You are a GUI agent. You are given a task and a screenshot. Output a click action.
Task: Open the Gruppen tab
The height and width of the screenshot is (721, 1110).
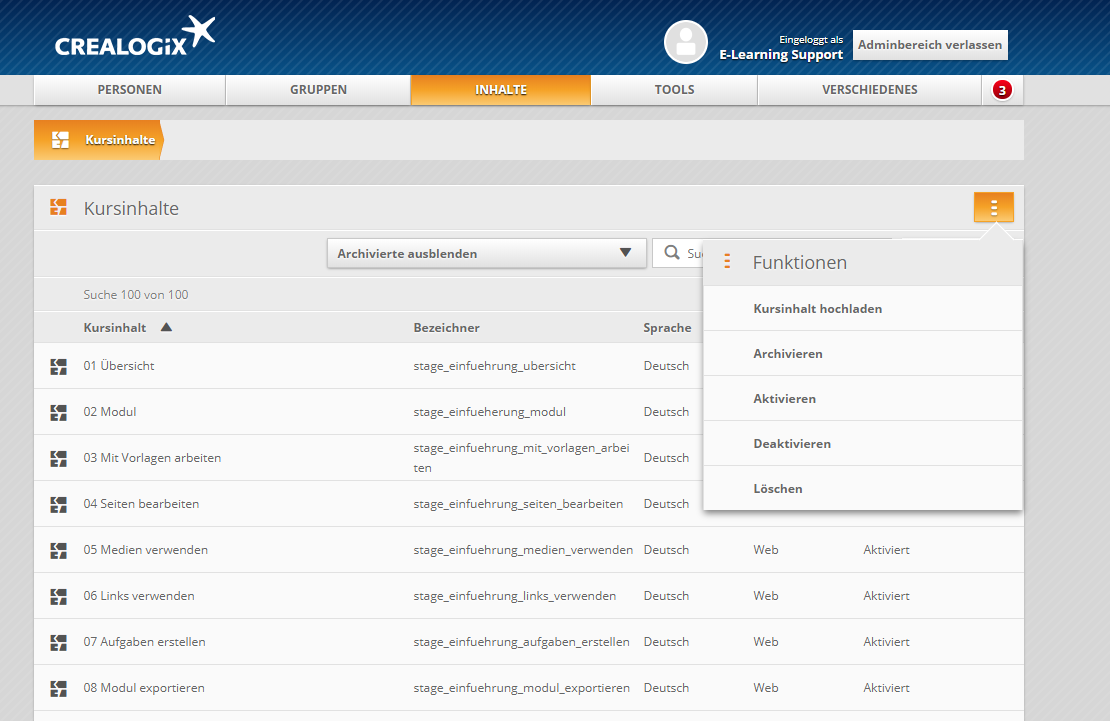click(318, 90)
